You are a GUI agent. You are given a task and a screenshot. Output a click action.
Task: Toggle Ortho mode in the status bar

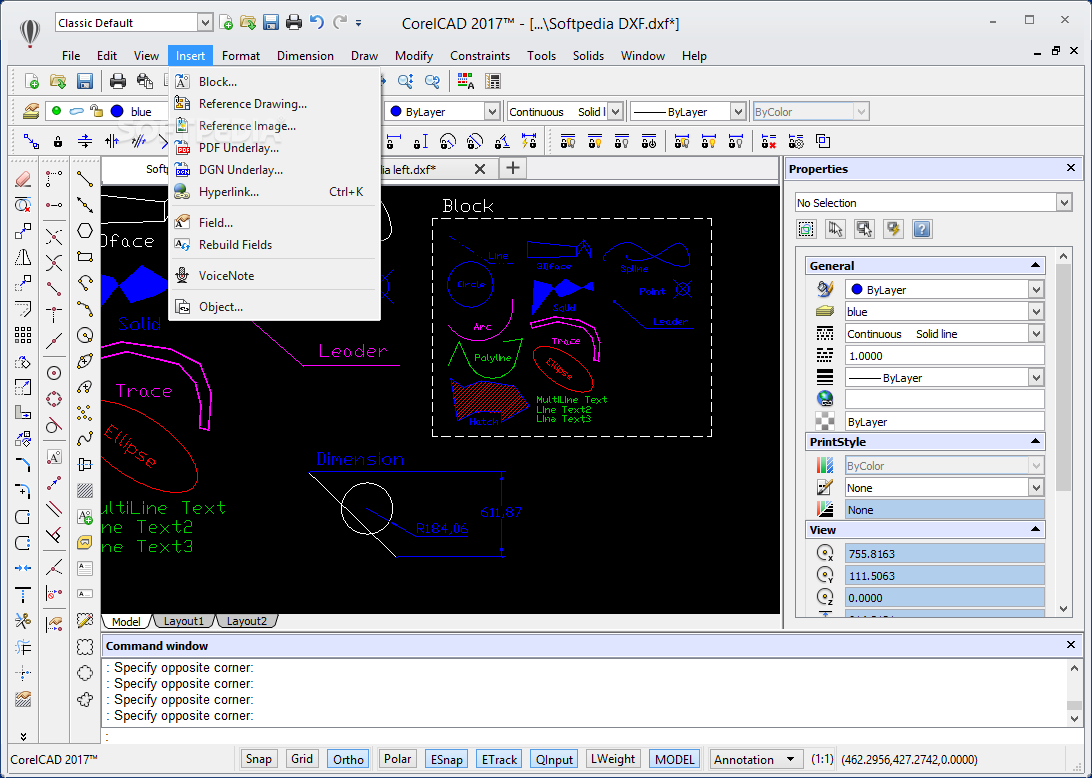point(348,758)
